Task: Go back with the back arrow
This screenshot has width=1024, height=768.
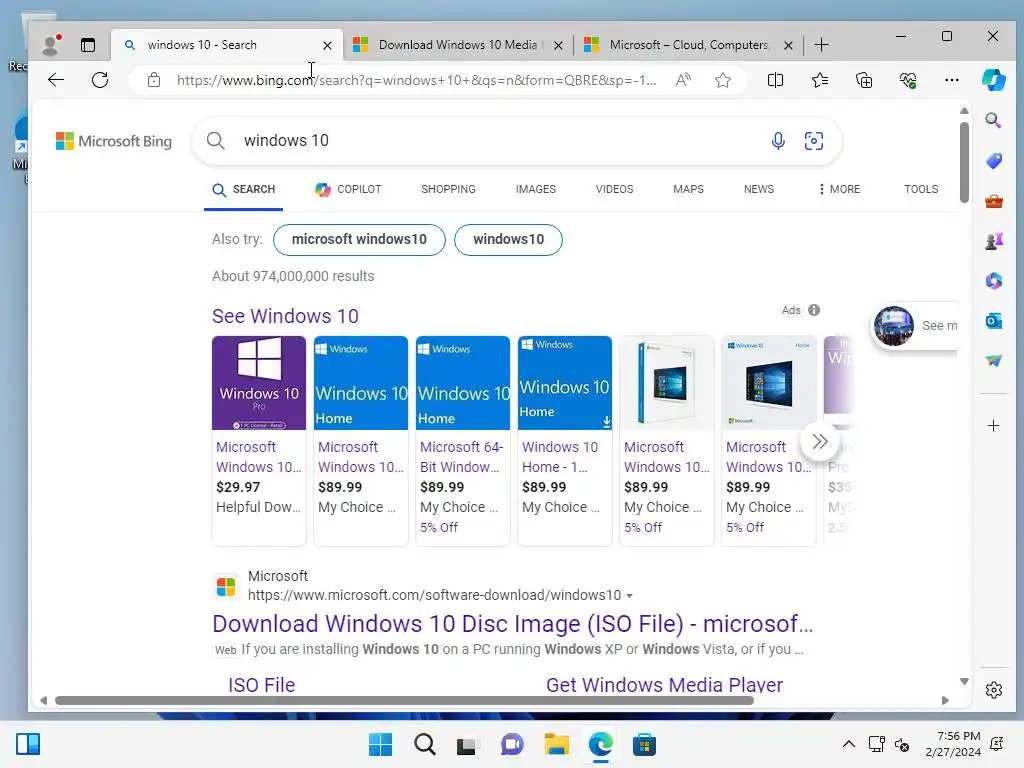Action: [56, 80]
